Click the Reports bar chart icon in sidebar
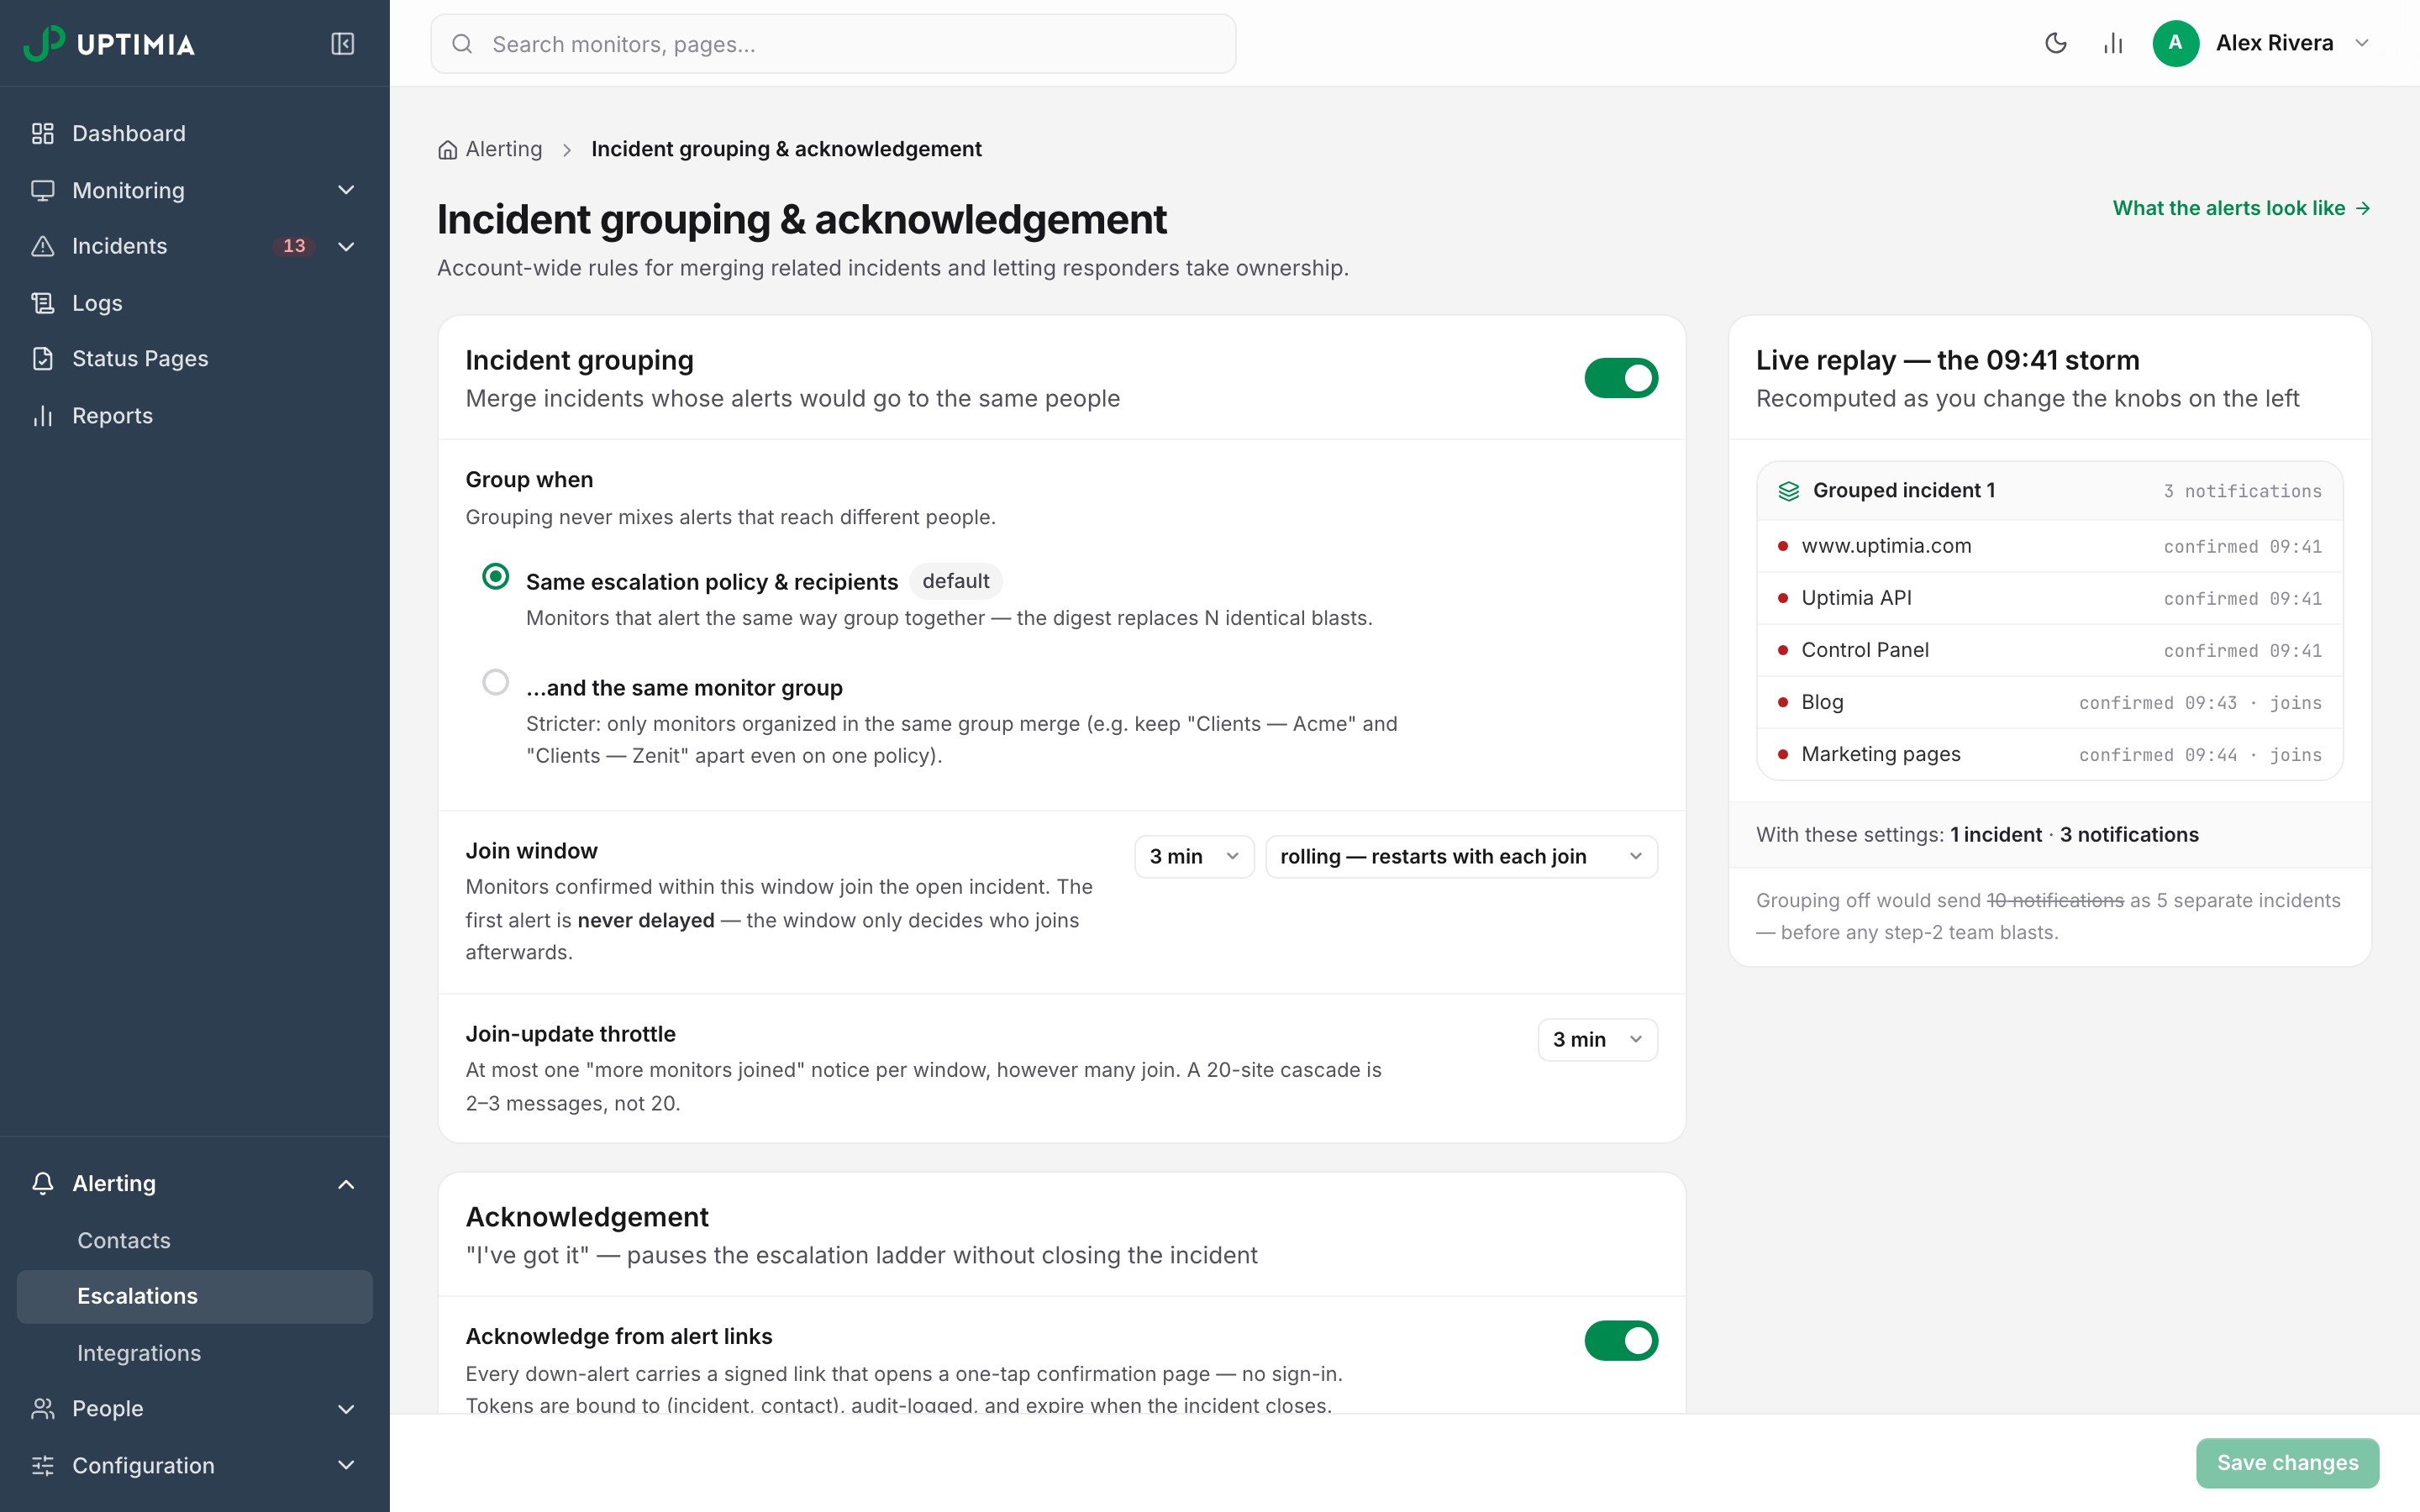The image size is (2420, 1512). coord(42,416)
